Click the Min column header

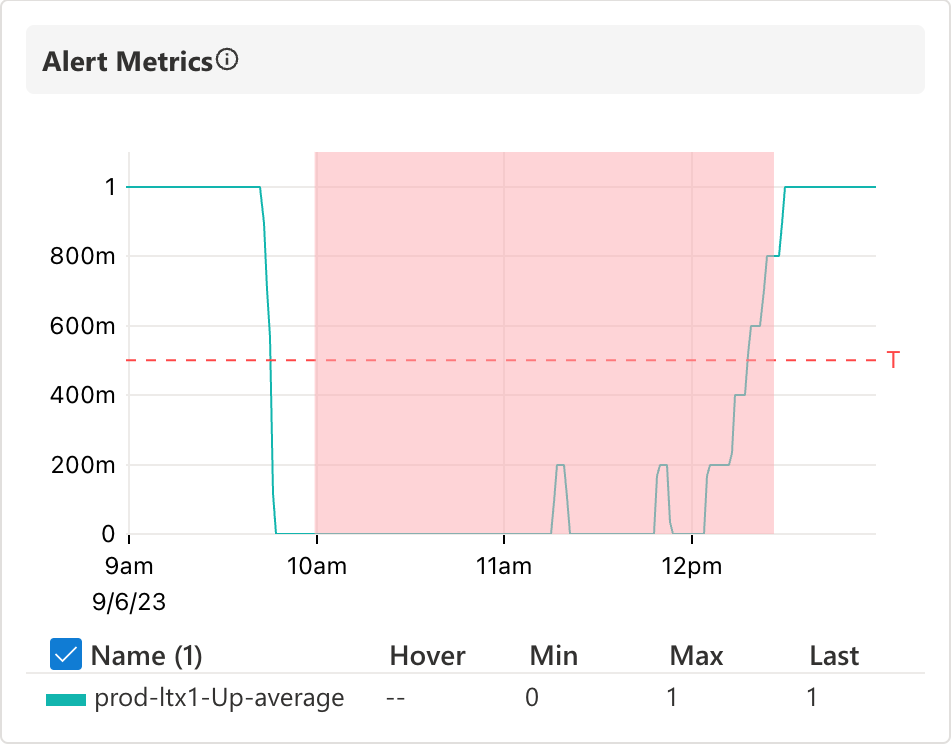(553, 656)
